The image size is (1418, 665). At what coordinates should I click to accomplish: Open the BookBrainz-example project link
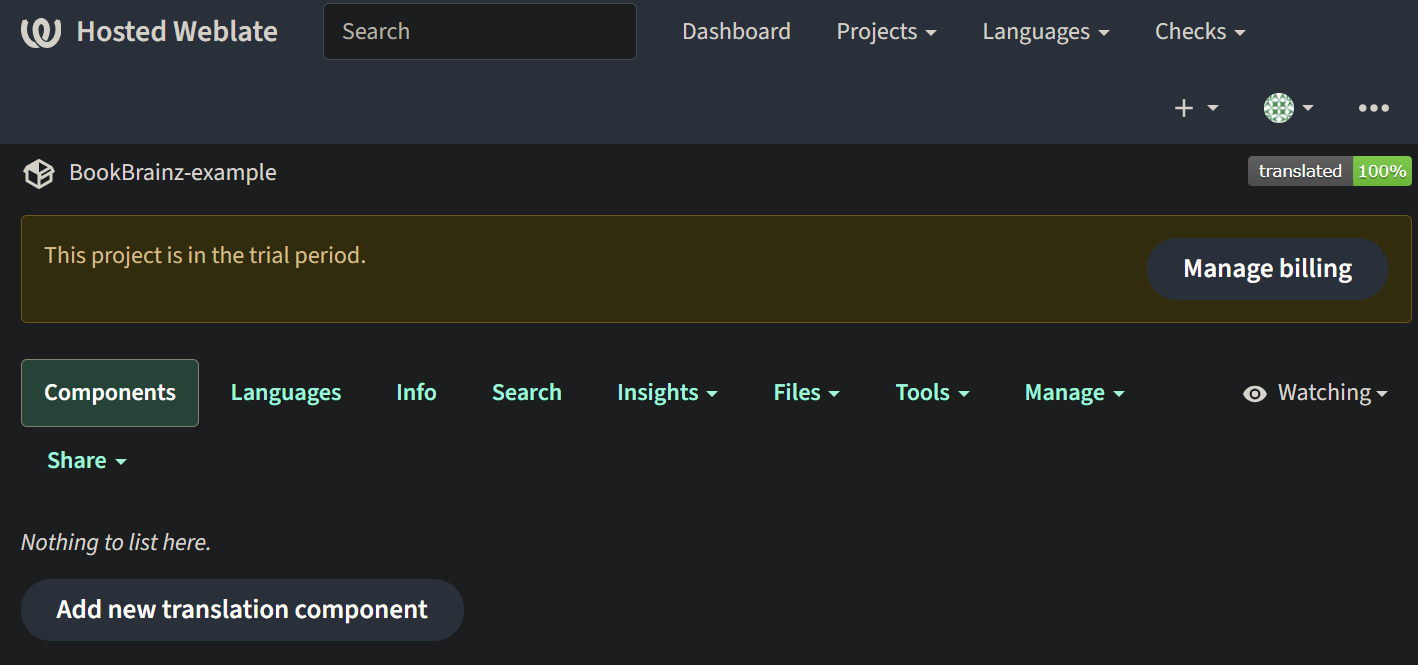point(173,173)
